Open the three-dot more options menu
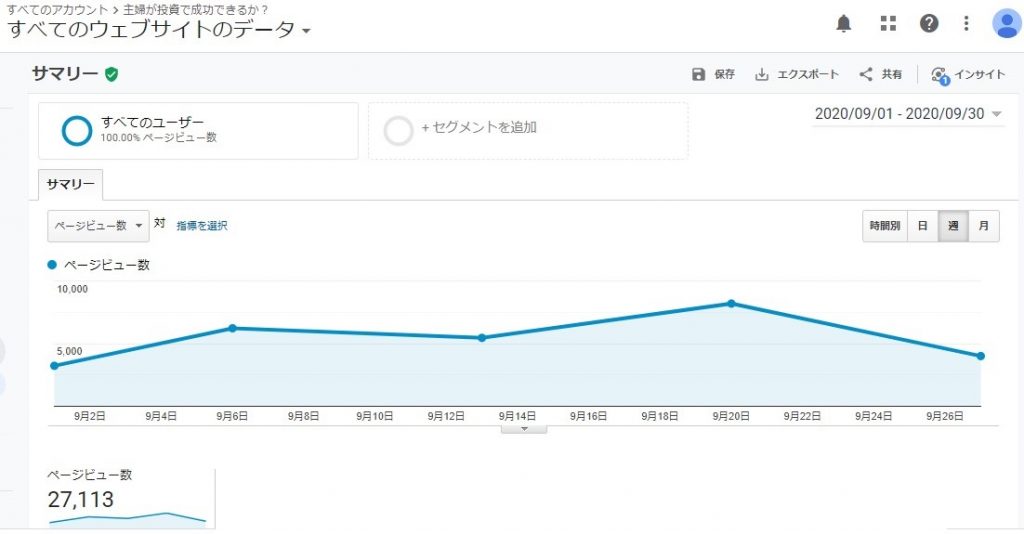The width and height of the screenshot is (1024, 534). 966,23
